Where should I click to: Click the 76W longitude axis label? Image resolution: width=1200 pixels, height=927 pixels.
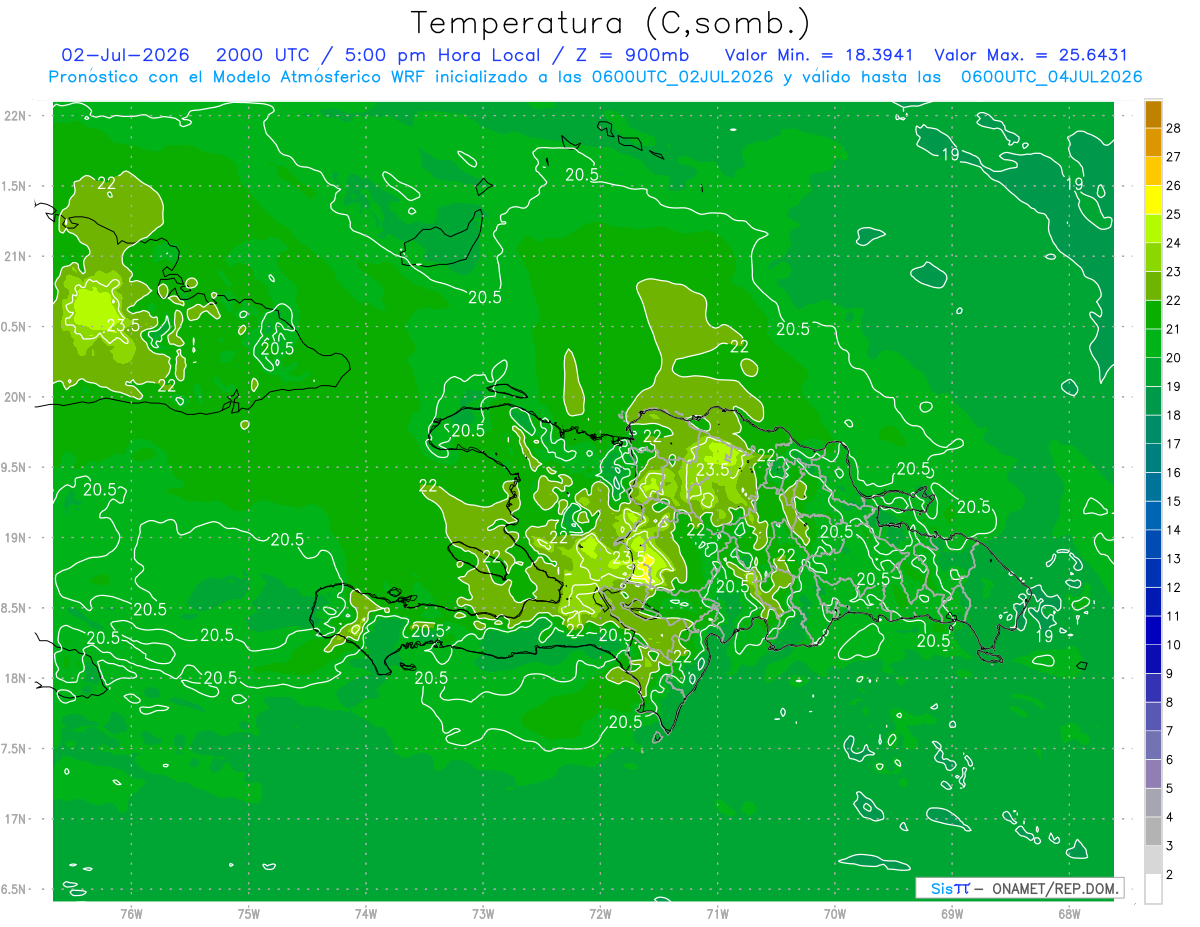tap(131, 914)
